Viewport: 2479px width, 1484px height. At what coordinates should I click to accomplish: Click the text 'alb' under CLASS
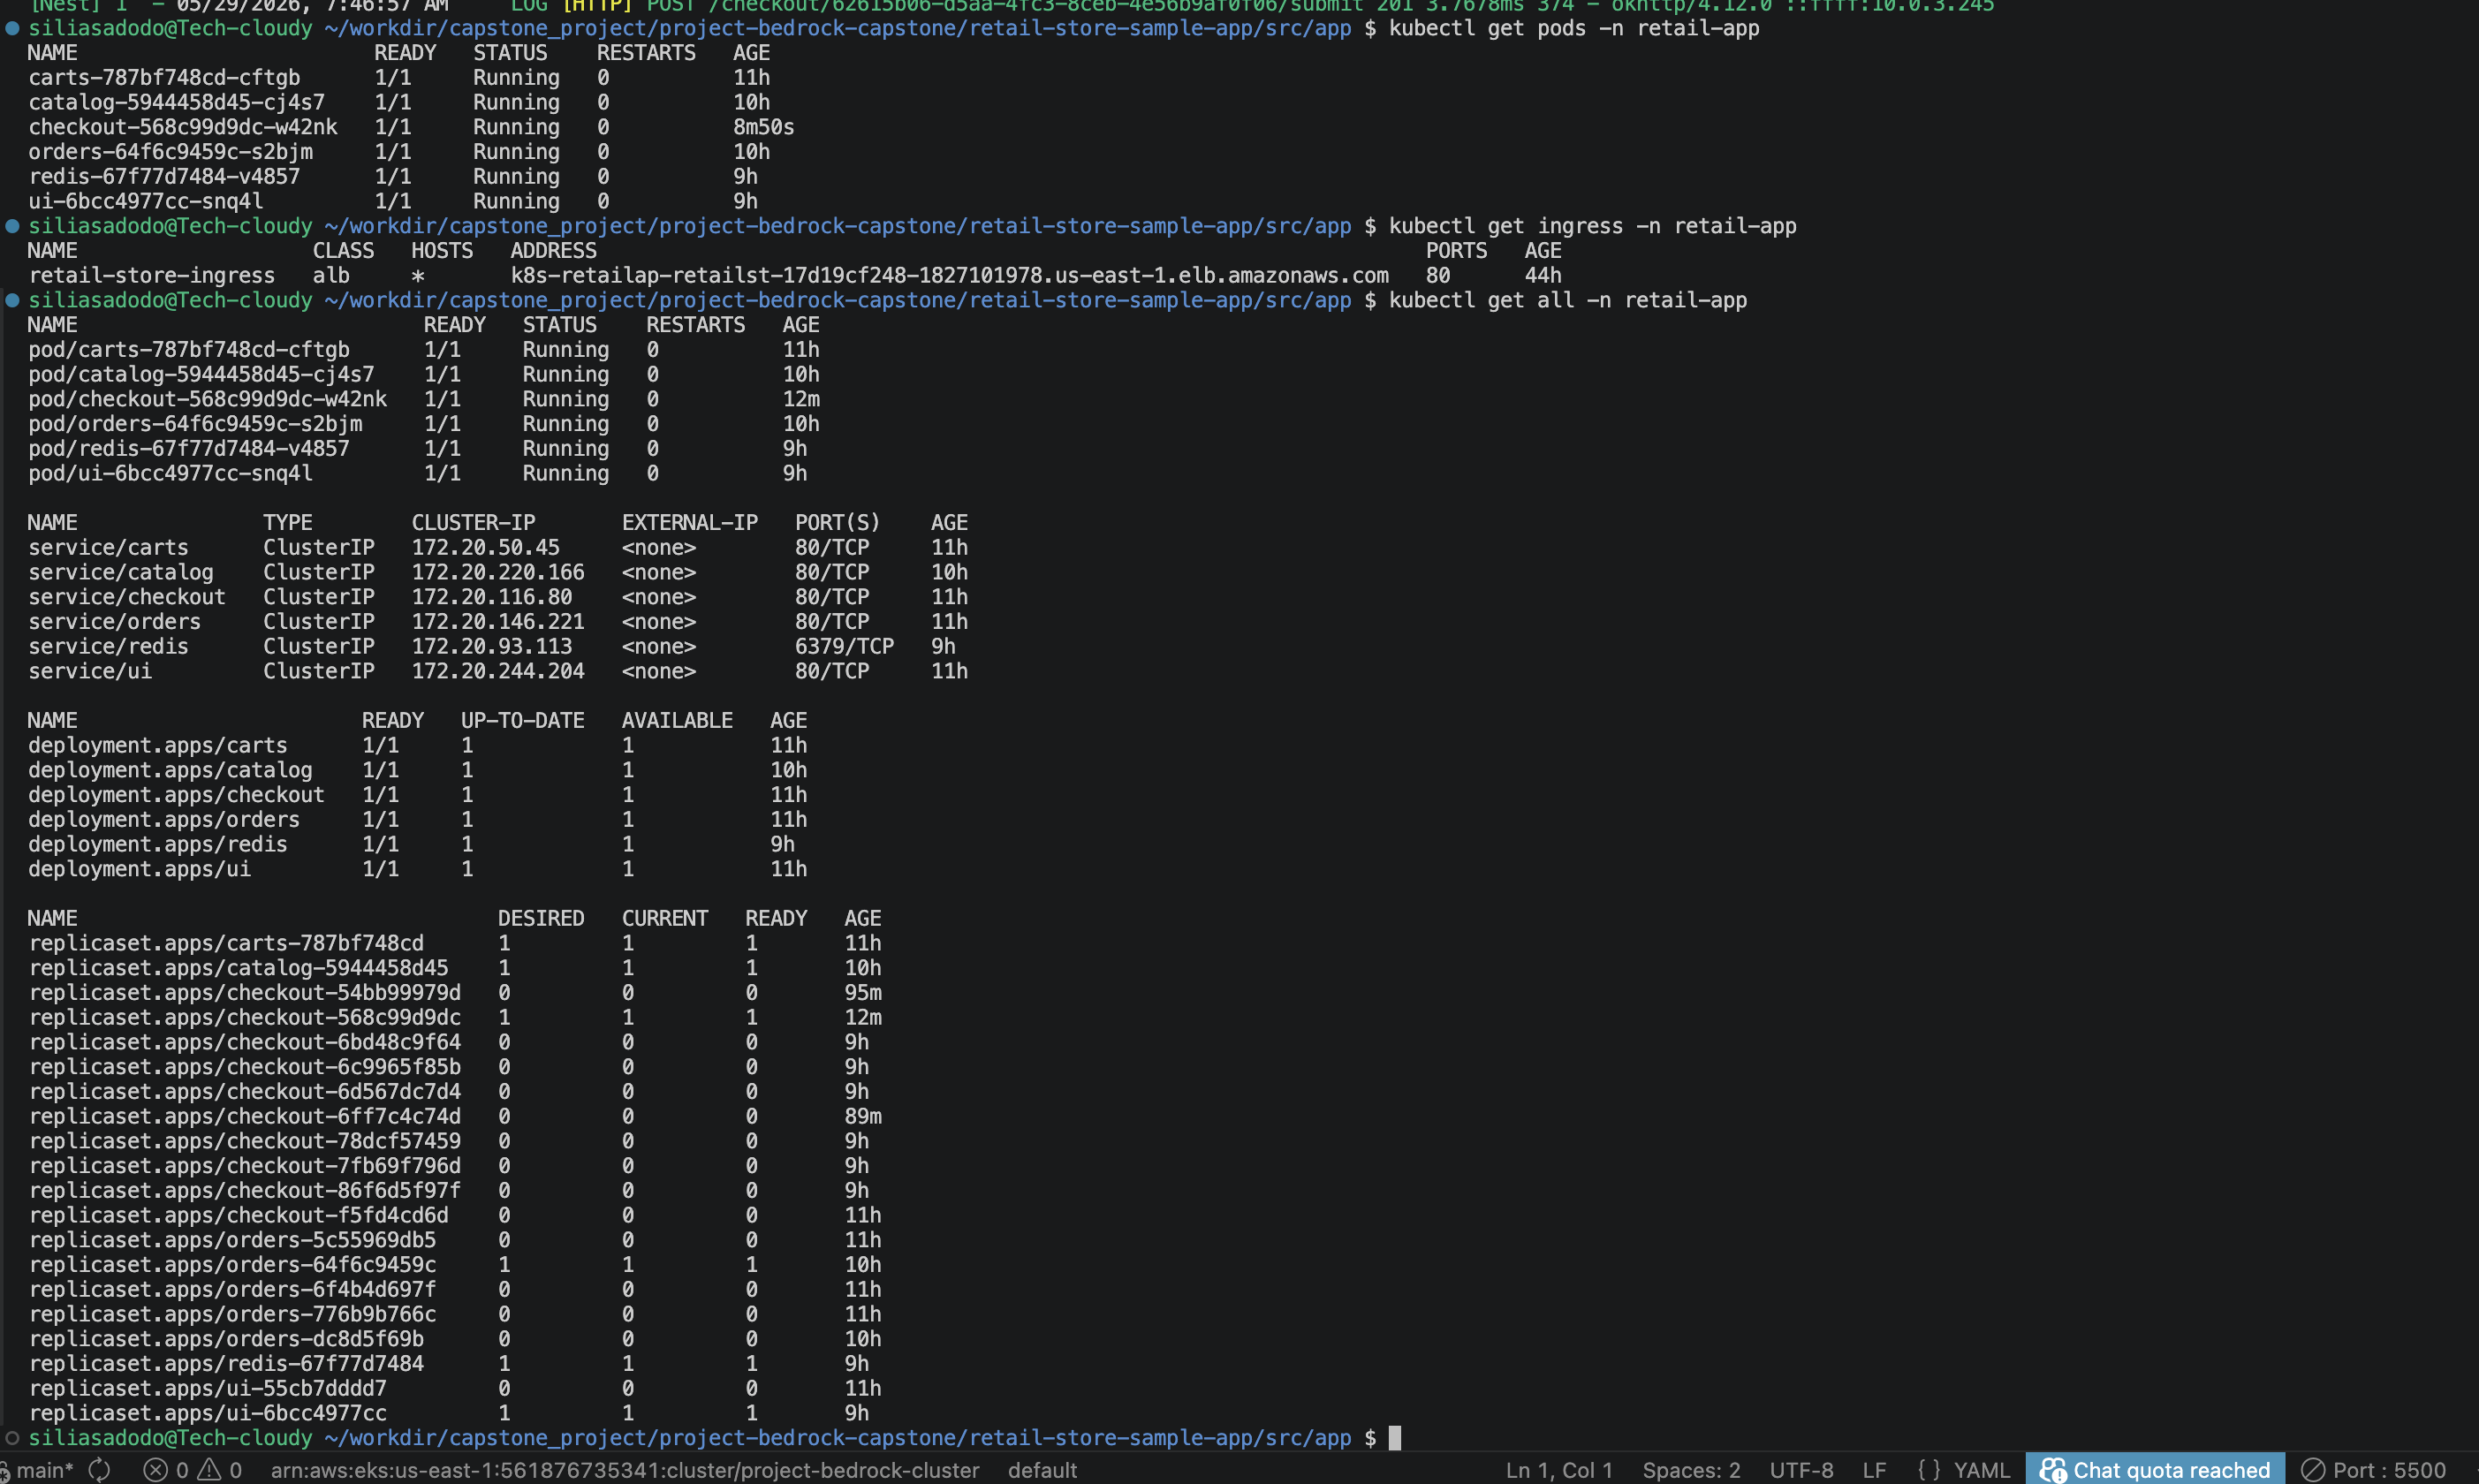pos(331,275)
